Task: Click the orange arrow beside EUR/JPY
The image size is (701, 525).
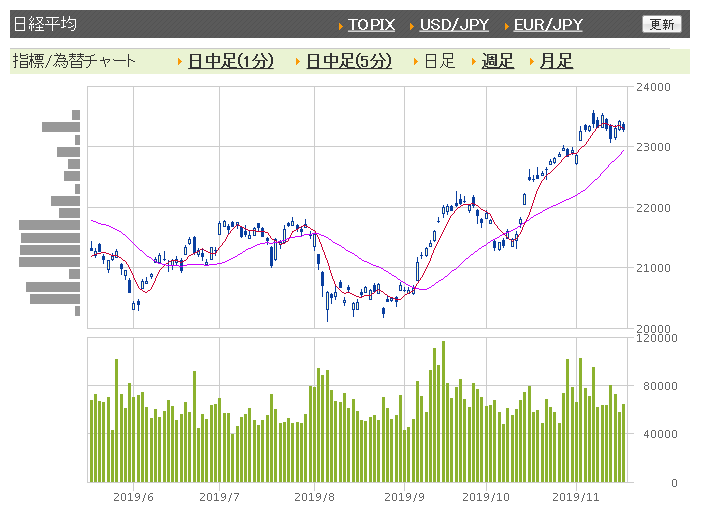Action: click(x=507, y=26)
